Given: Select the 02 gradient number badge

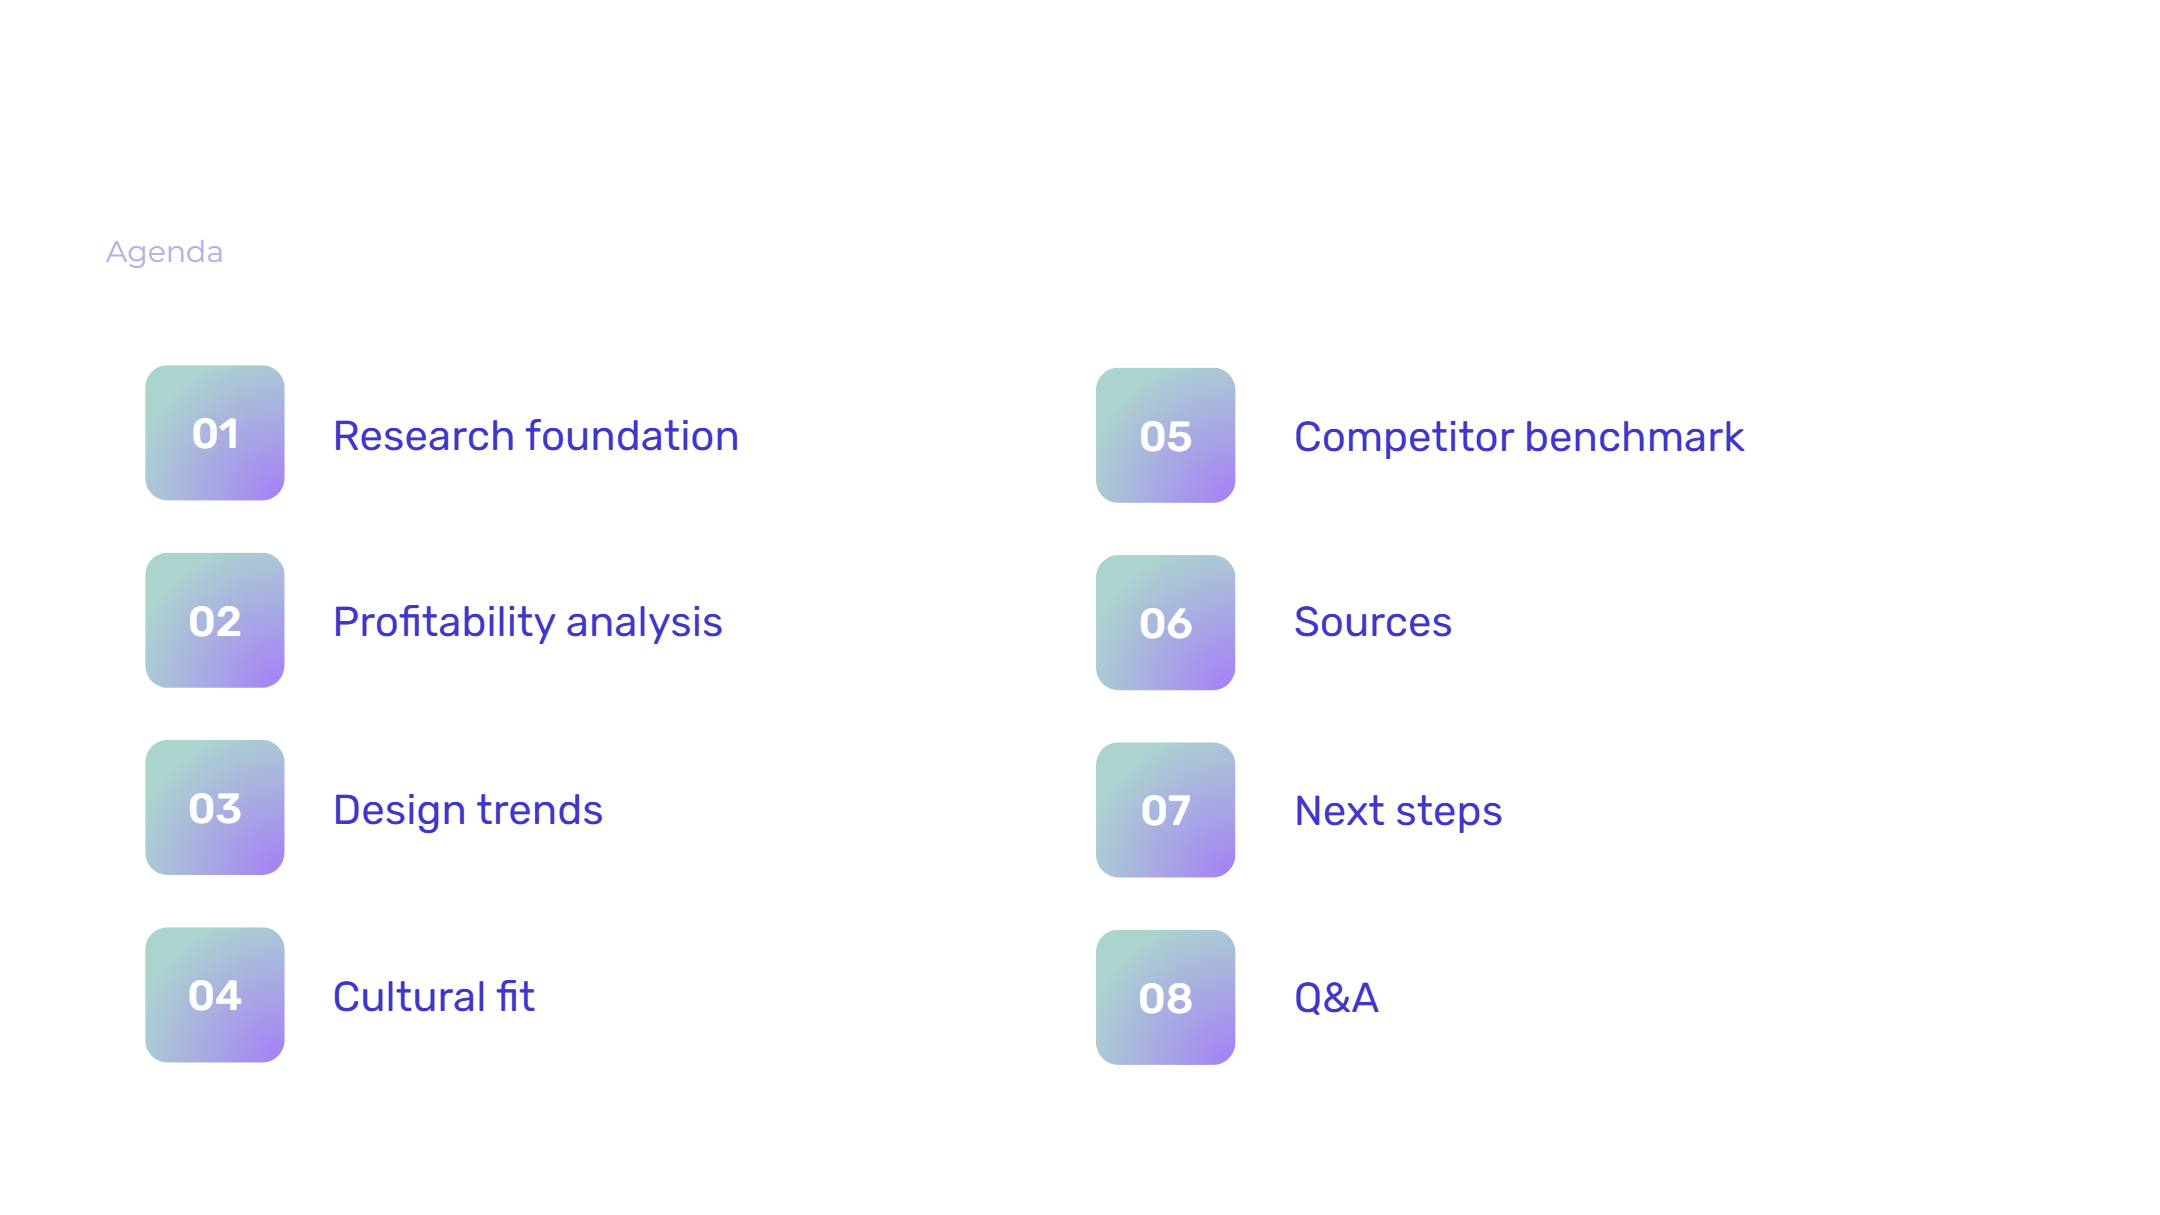Looking at the screenshot, I should point(215,621).
